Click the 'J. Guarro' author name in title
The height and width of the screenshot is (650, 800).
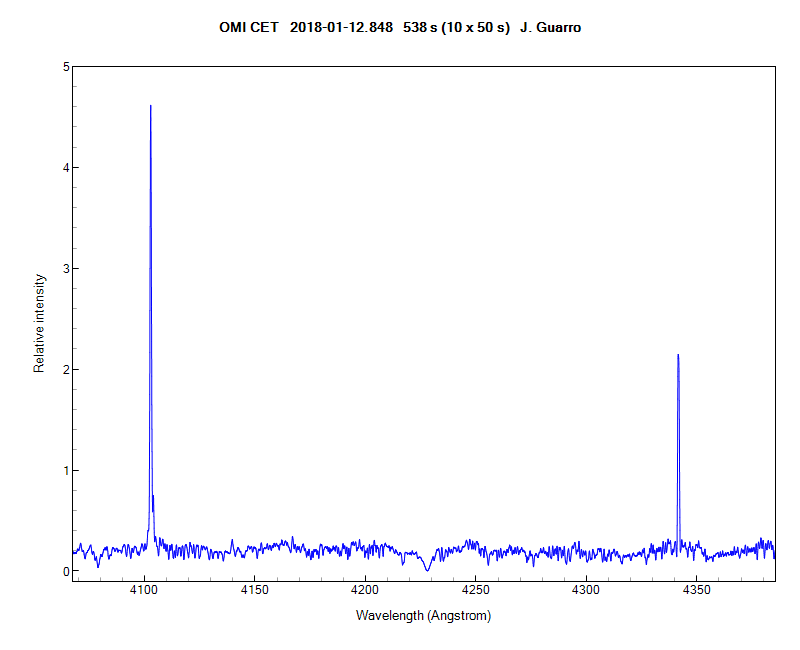[x=551, y=28]
